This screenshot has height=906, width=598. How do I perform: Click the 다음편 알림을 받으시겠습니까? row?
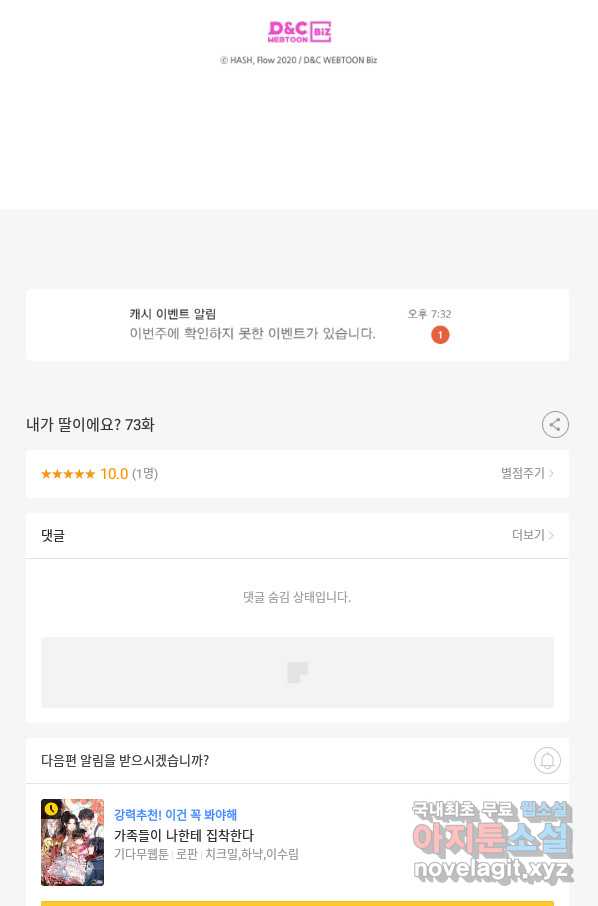pos(298,760)
